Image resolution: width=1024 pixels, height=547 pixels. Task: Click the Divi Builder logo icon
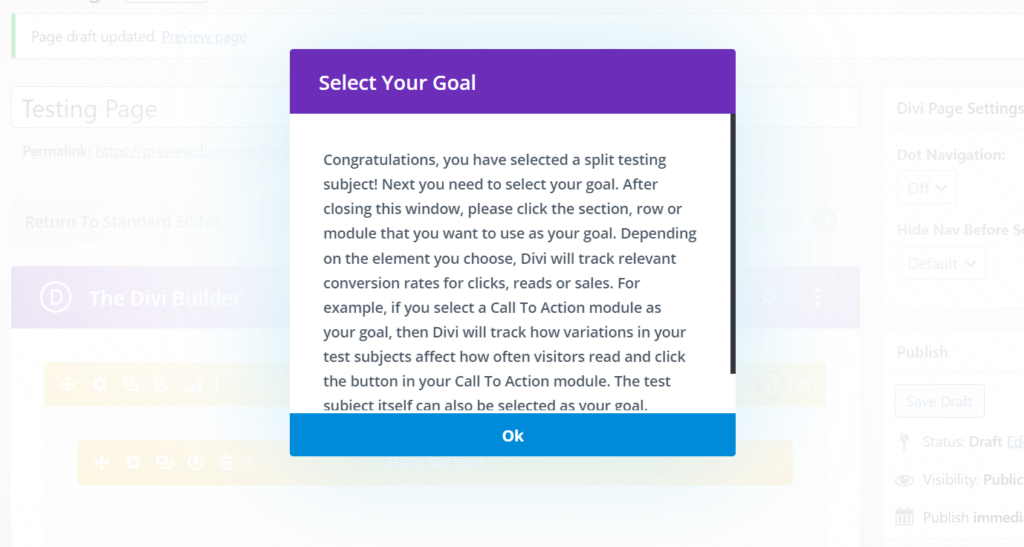(56, 298)
